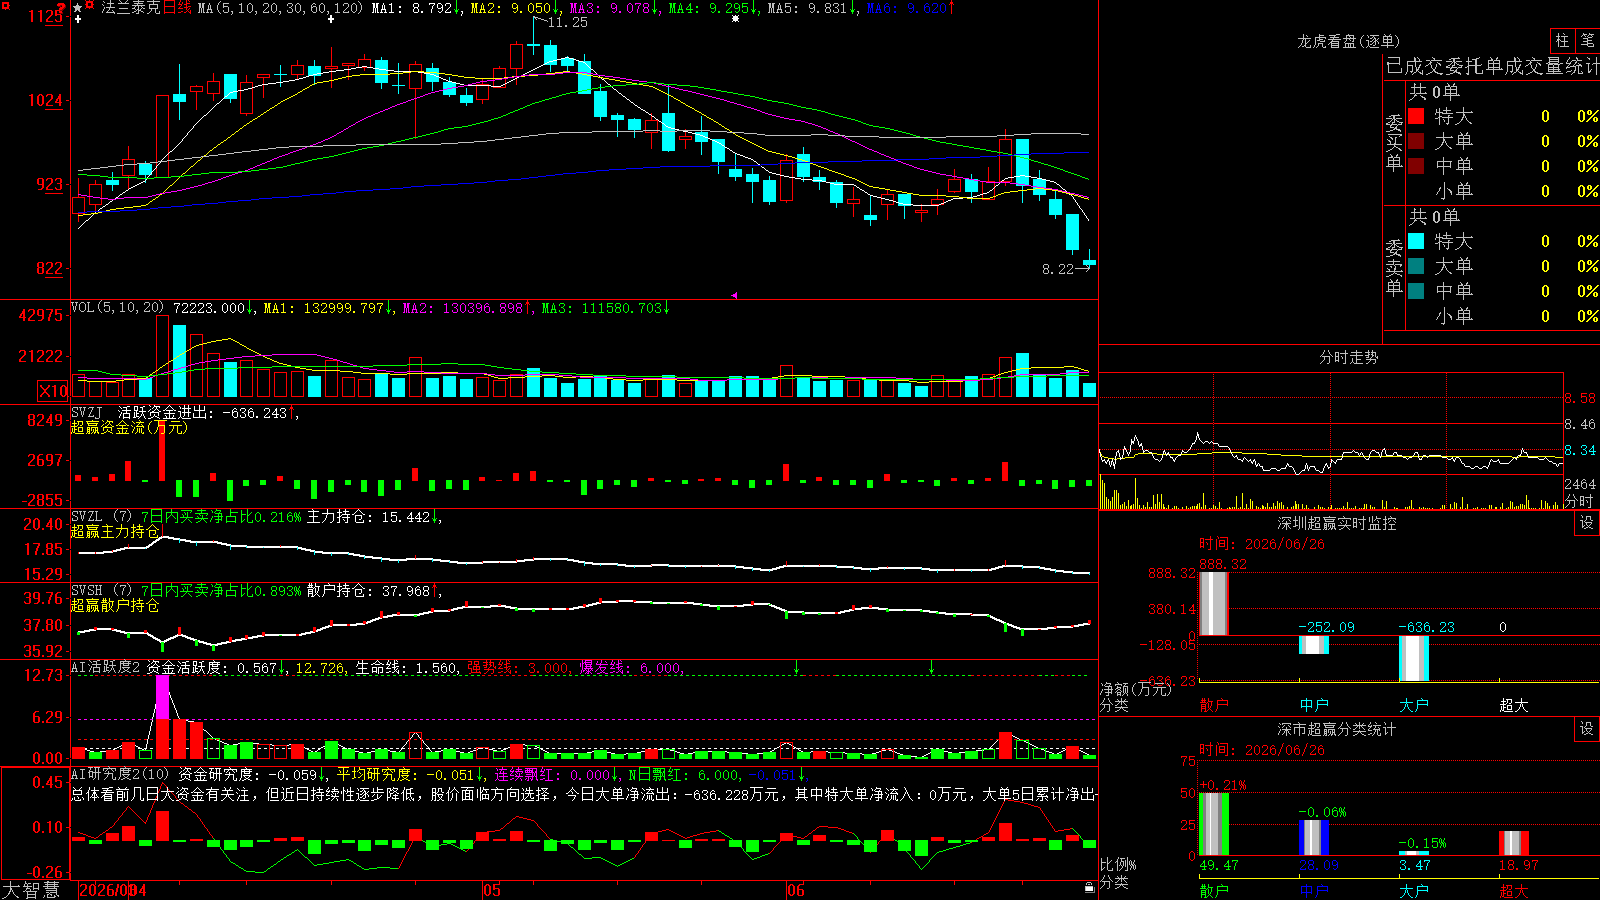
Task: Click the red 超大 18.97 bar in 分类统计
Action: (x=1514, y=844)
